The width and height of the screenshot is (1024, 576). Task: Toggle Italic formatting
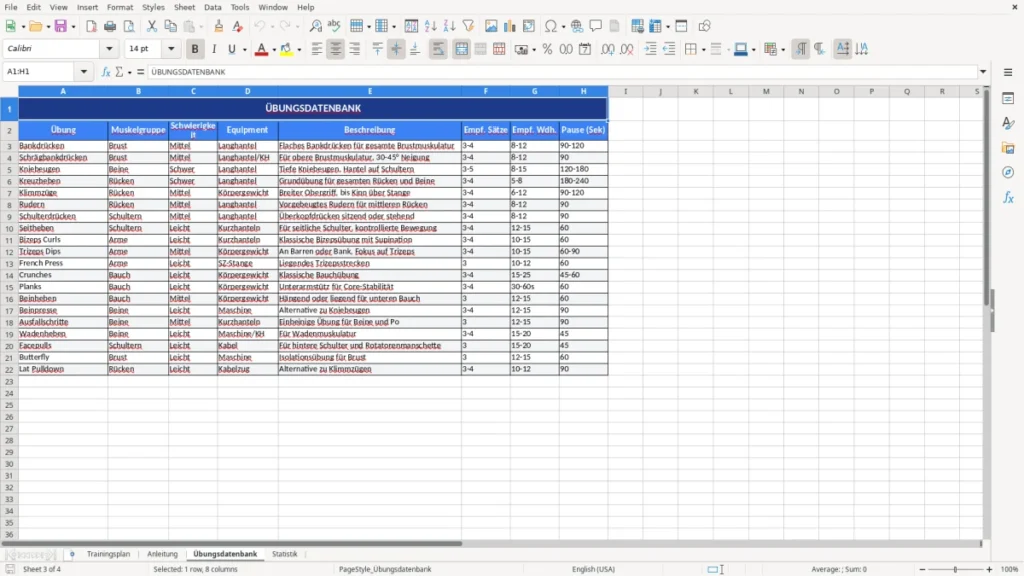214,49
